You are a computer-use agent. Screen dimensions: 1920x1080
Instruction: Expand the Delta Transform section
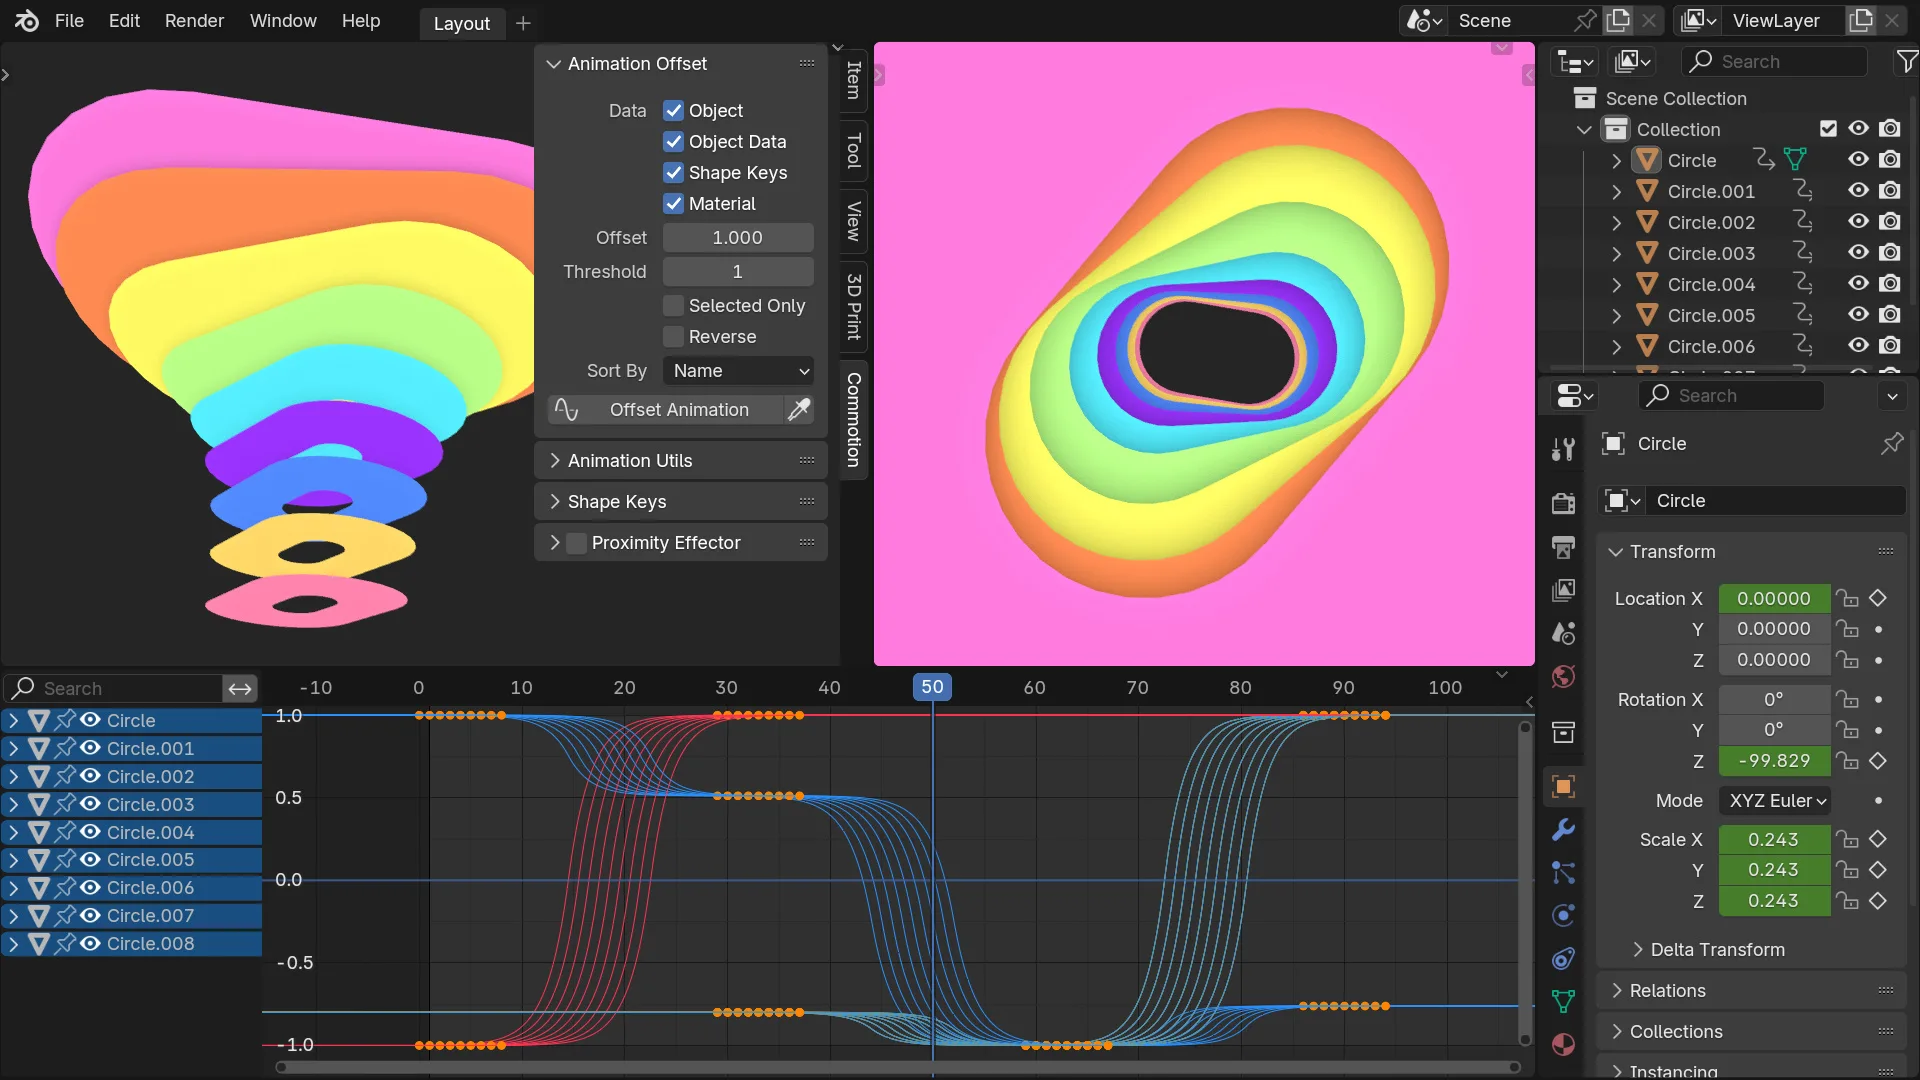(1716, 949)
